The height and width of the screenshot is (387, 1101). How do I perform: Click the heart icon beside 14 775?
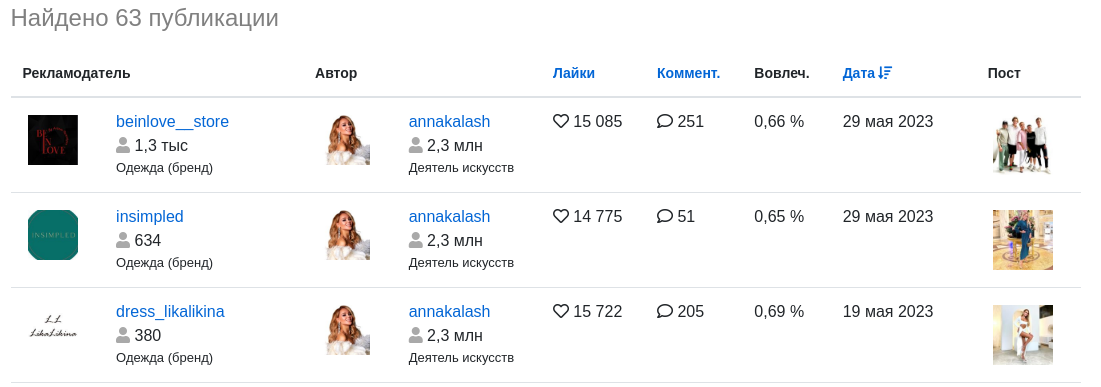[560, 216]
